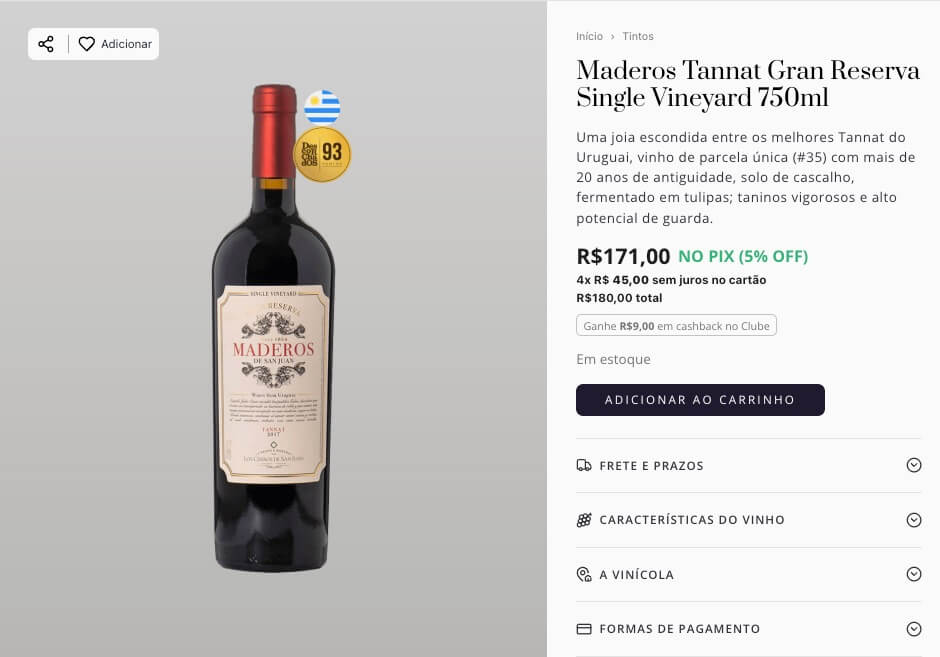Expand Formas de Pagamento chevron
Viewport: 940px width, 657px height.
[913, 629]
